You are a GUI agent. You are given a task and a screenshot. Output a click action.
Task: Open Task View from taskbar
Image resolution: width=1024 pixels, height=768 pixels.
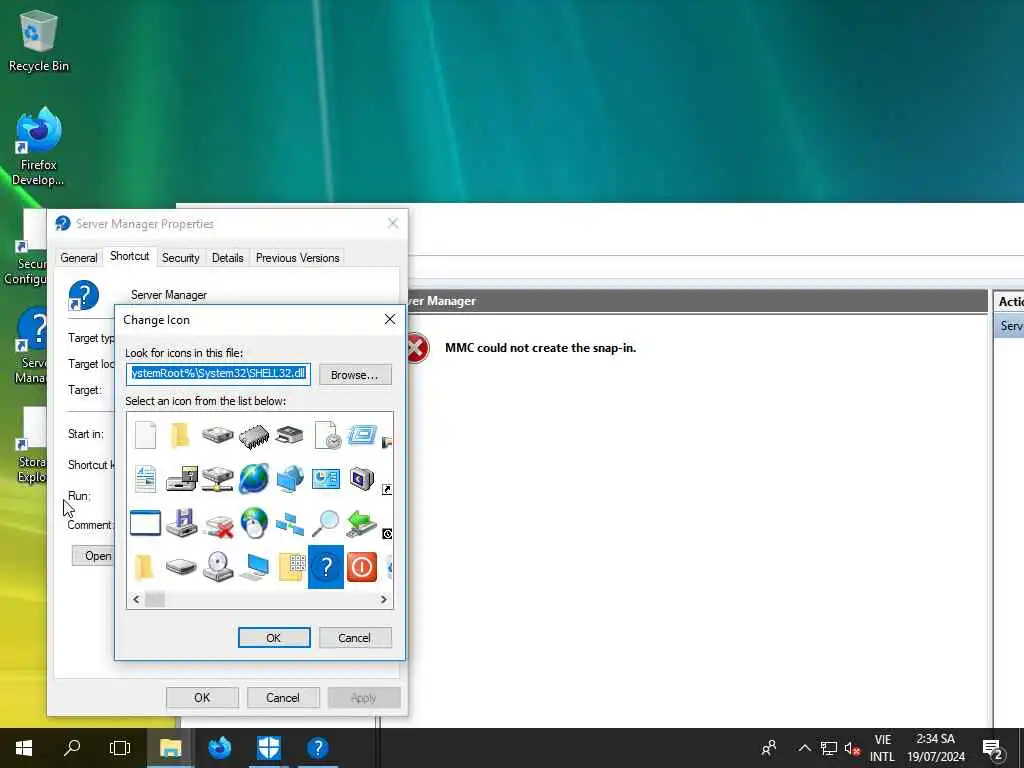pos(120,748)
